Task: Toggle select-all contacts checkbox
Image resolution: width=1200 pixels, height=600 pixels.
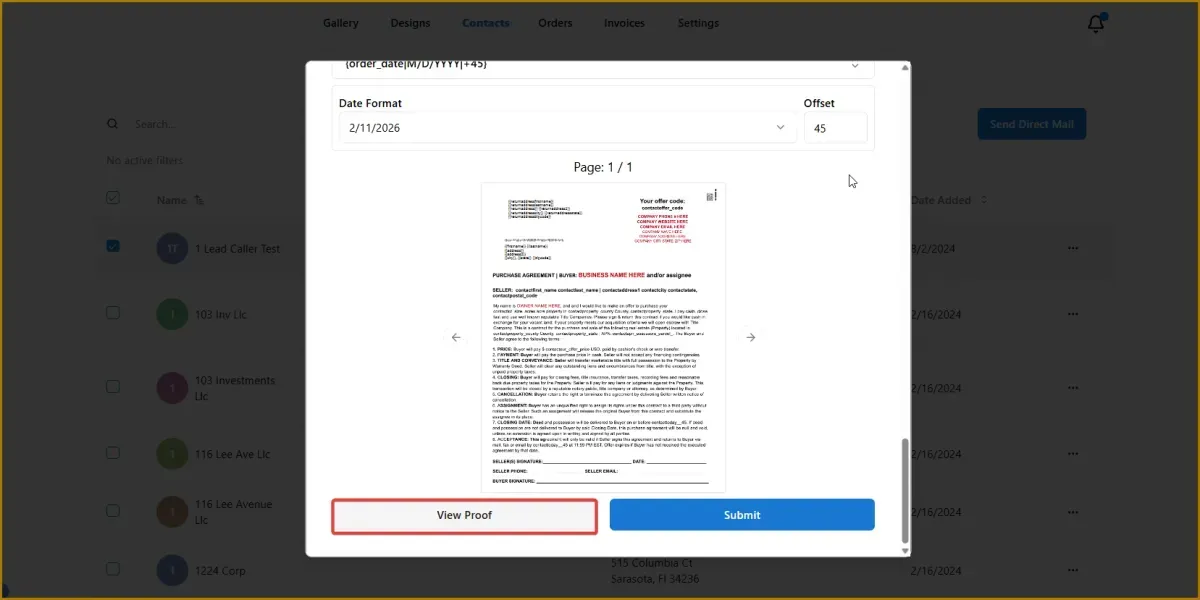Action: coord(113,198)
